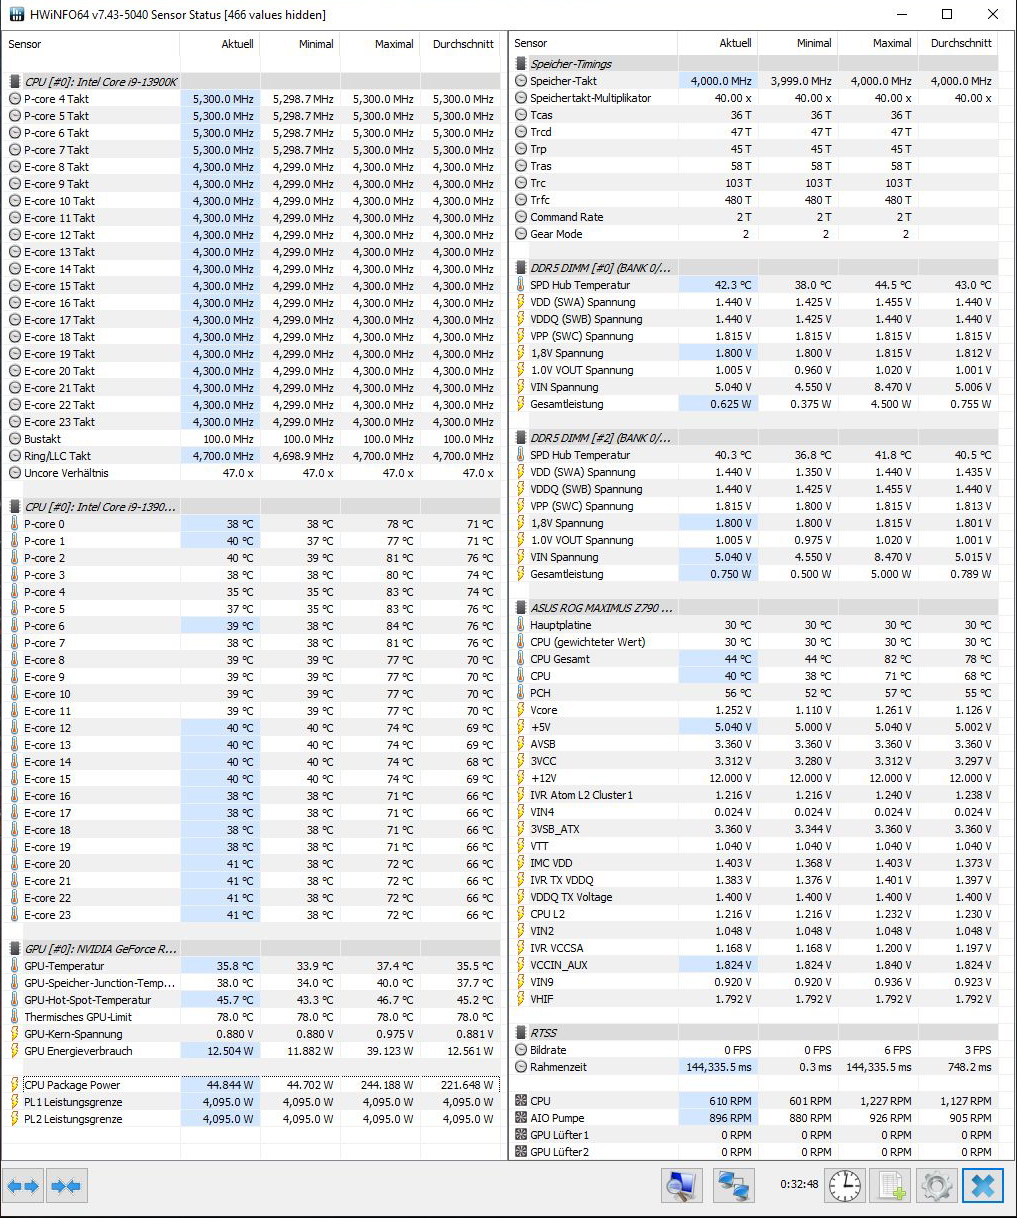The image size is (1017, 1218).
Task: Click the left Sensor column header
Action: click(26, 44)
